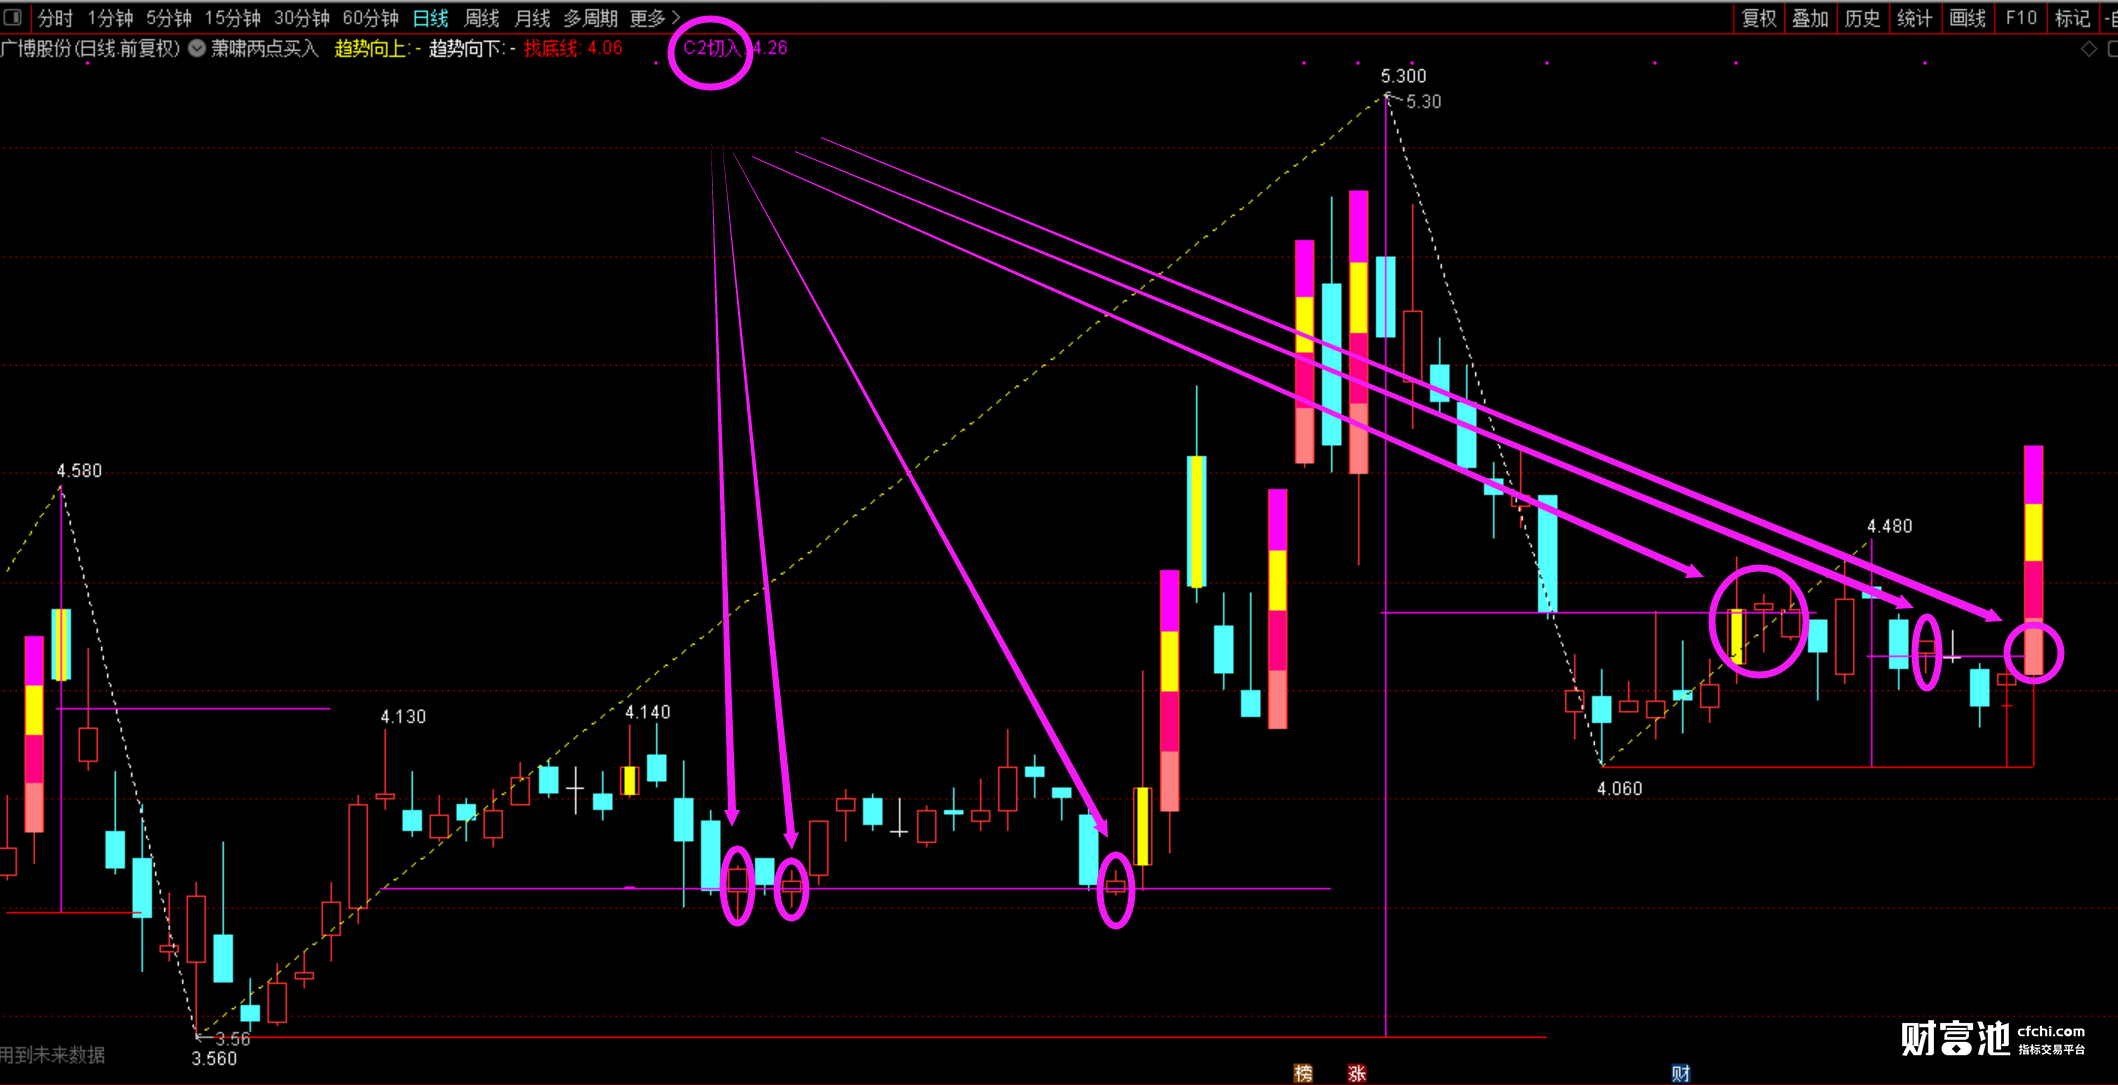Image resolution: width=2118 pixels, height=1085 pixels.
Task: Toggle 复权 price adjustment
Action: pyautogui.click(x=1759, y=18)
